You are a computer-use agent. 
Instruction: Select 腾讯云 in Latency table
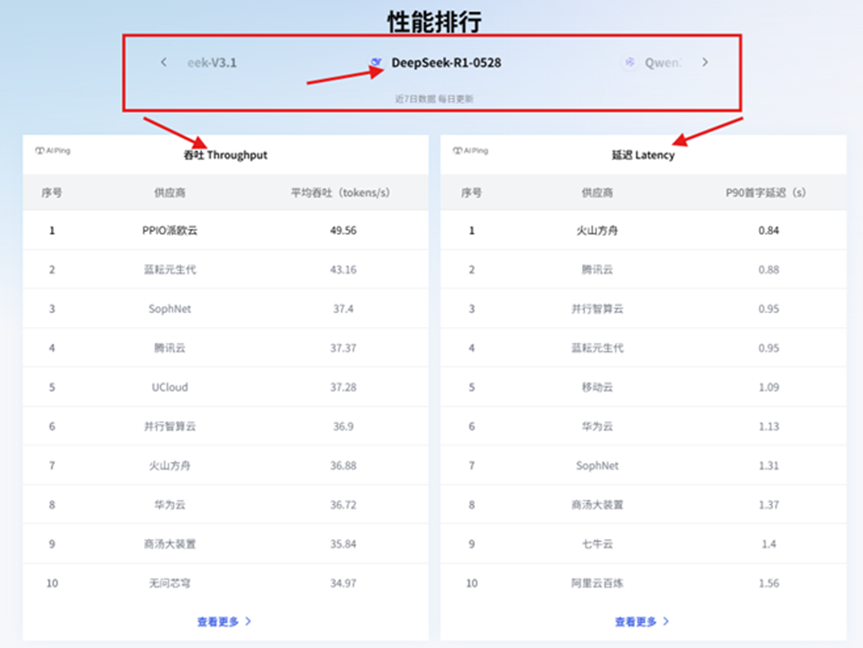pos(597,269)
